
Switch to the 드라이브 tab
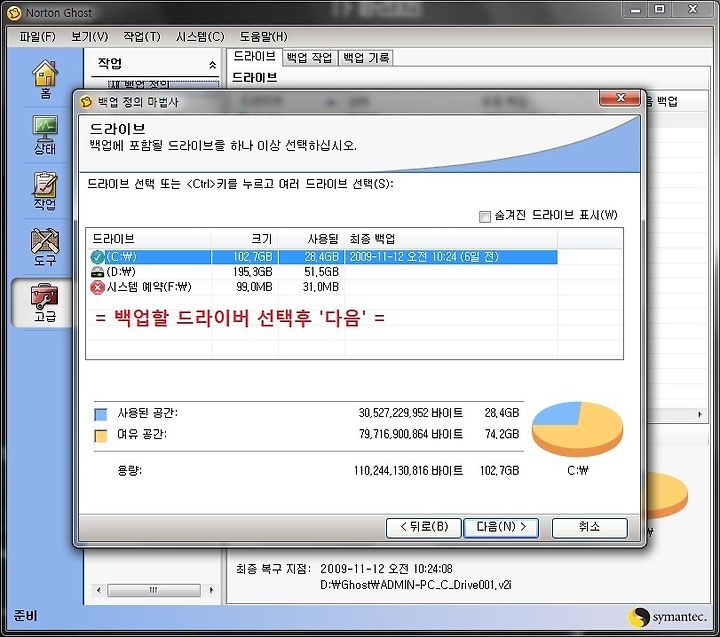pos(254,56)
